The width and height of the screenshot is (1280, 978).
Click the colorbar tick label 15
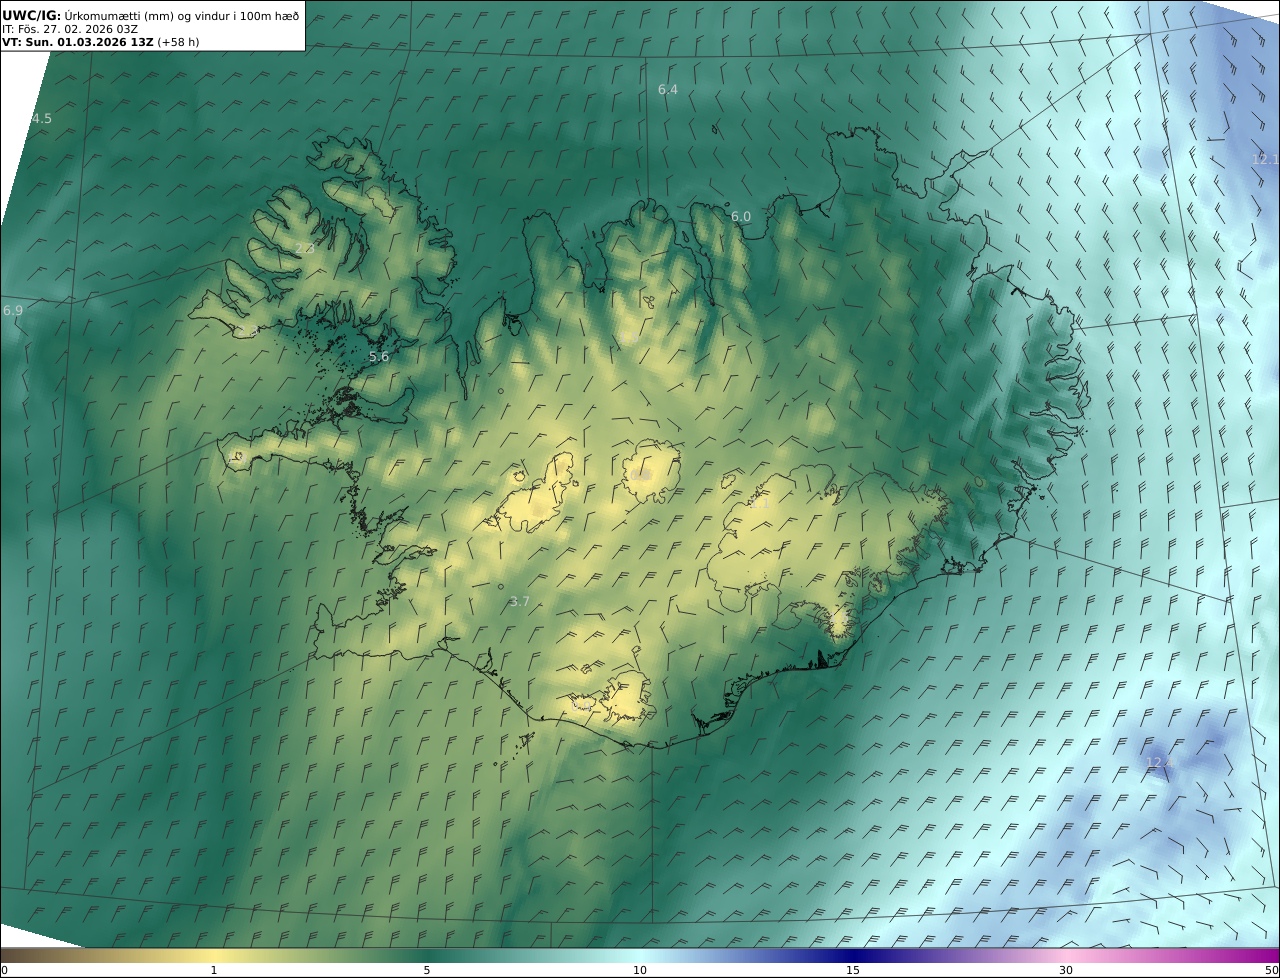[853, 971]
